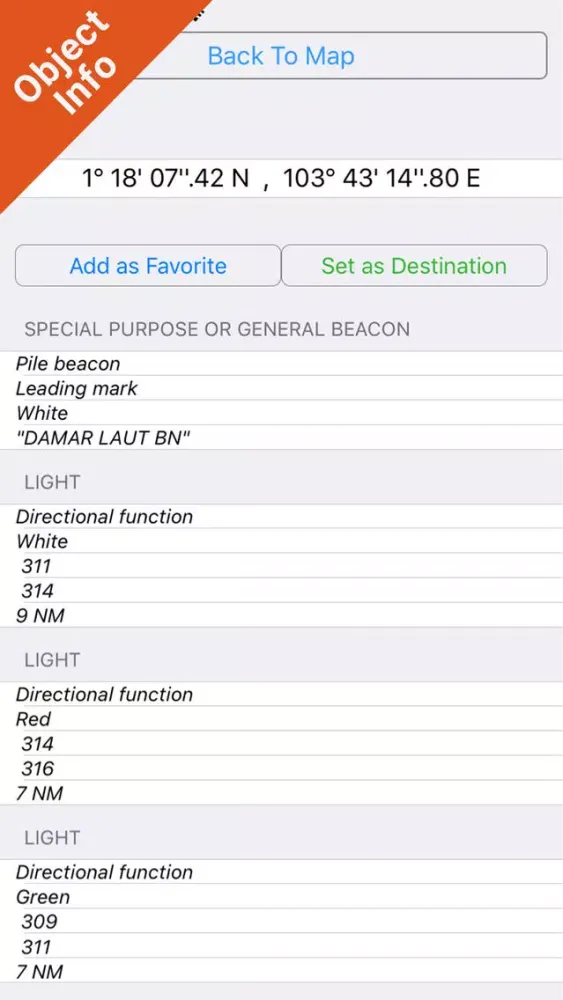Screen dimensions: 563x1000
Task: Tap the Special Purpose or General Beacon header
Action: tap(217, 329)
